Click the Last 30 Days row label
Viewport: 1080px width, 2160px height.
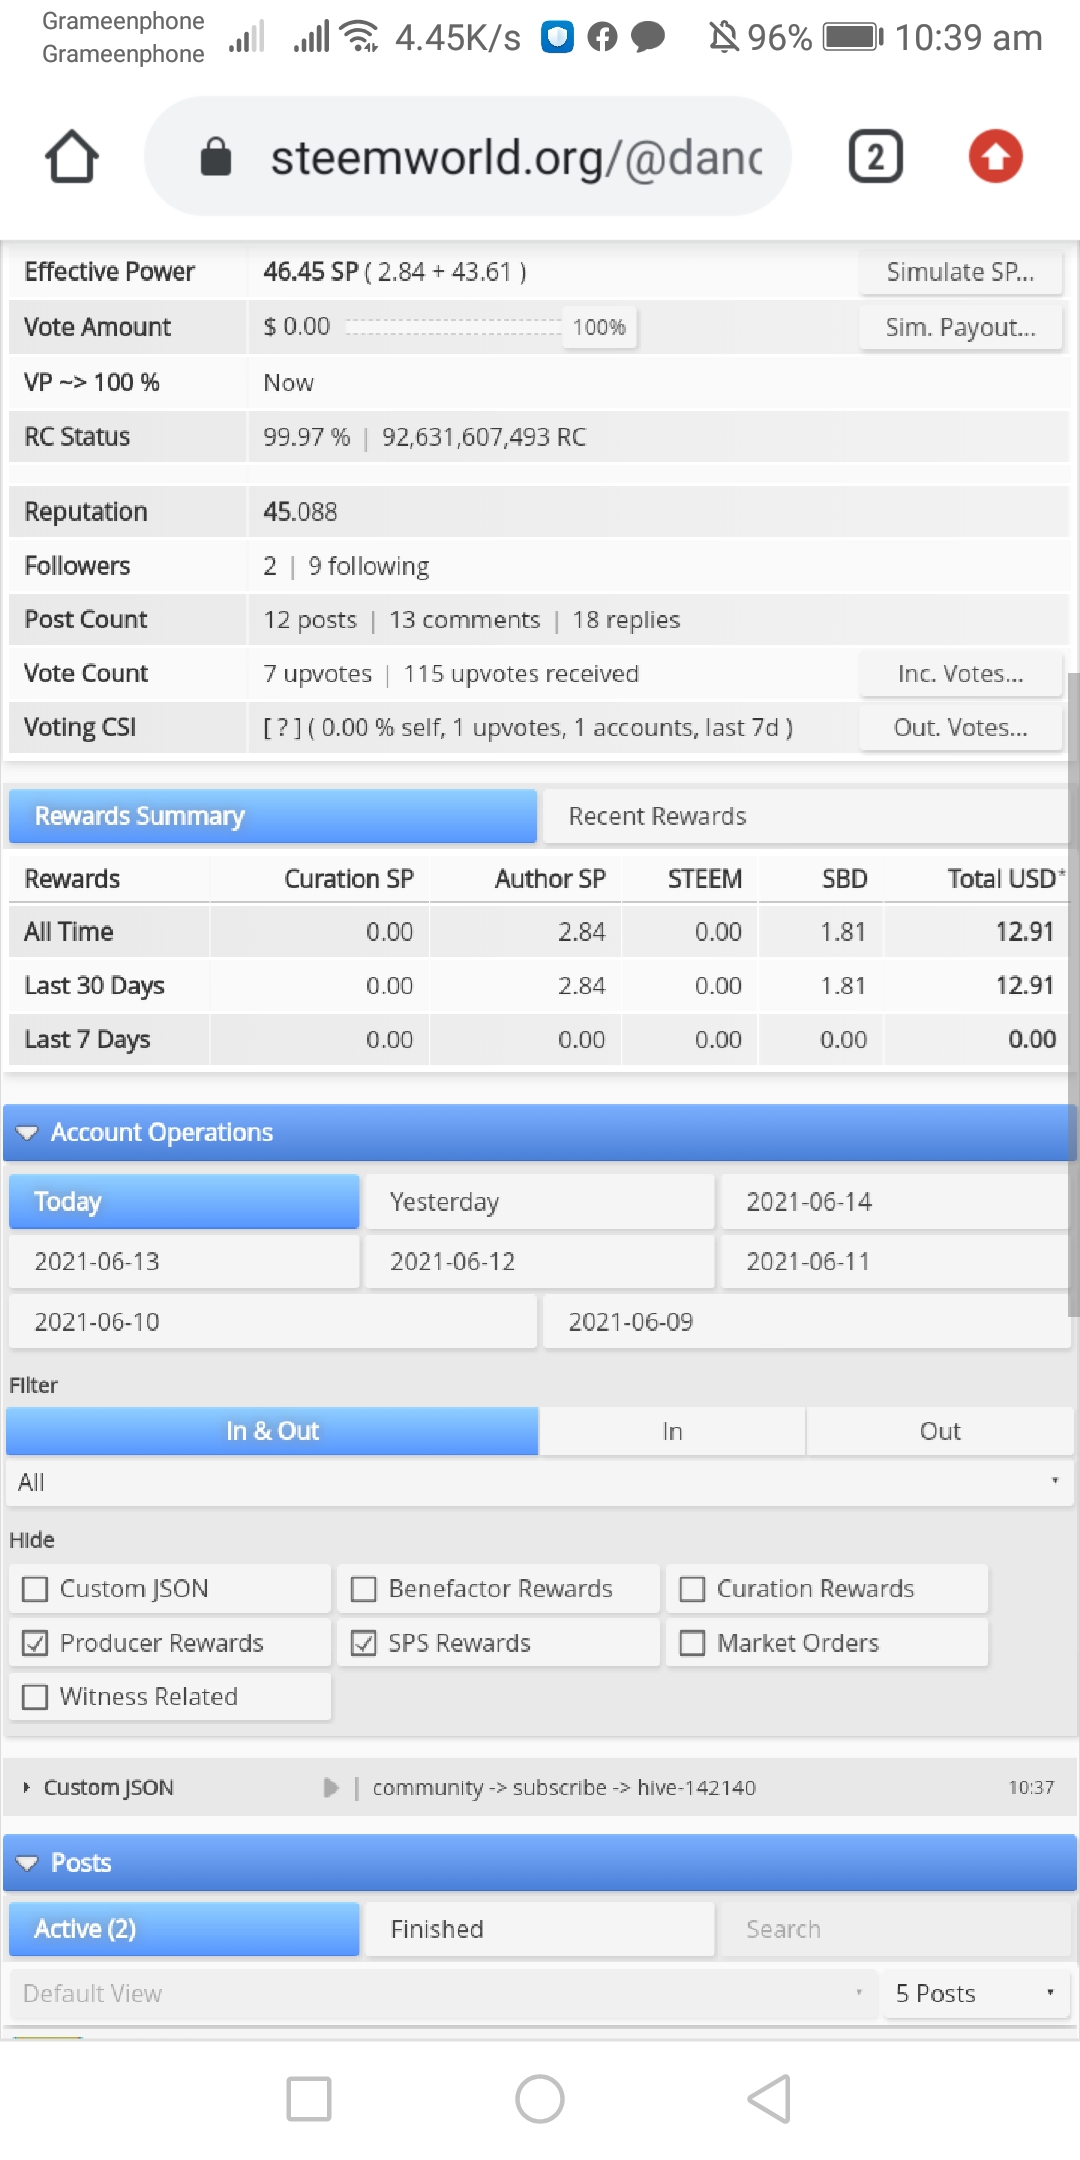click(x=94, y=986)
